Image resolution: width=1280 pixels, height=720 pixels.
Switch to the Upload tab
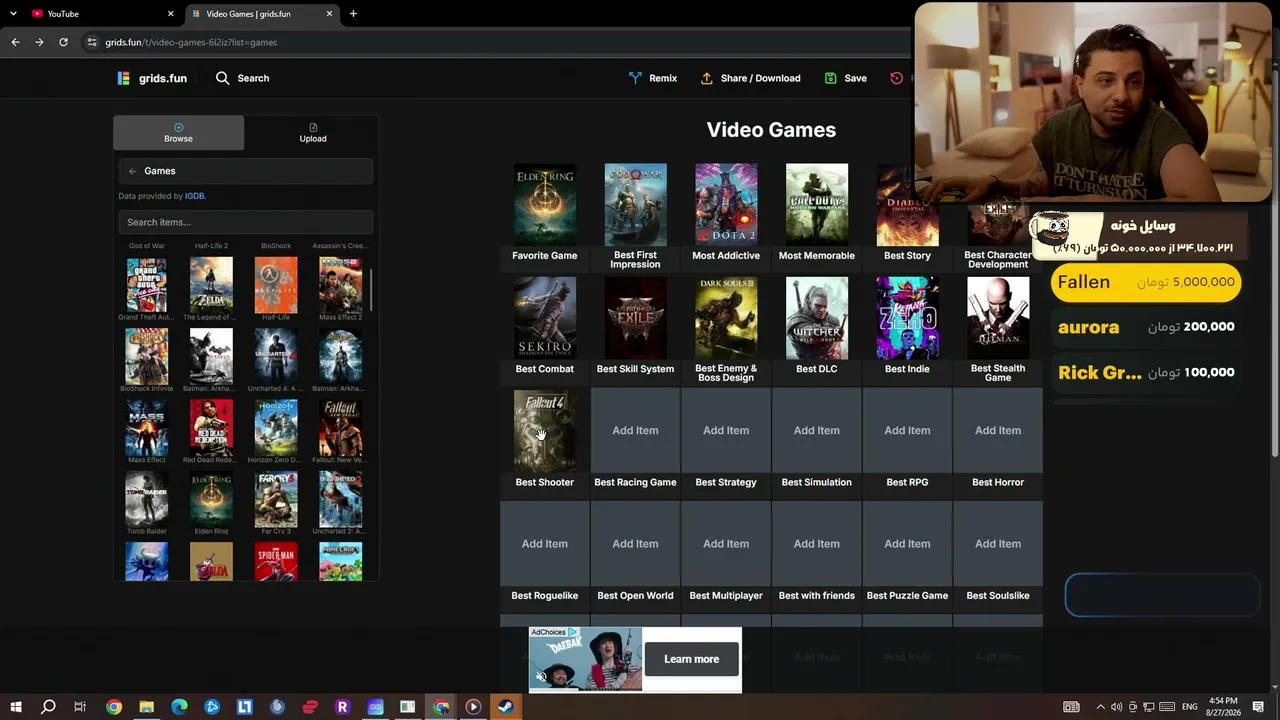point(313,133)
